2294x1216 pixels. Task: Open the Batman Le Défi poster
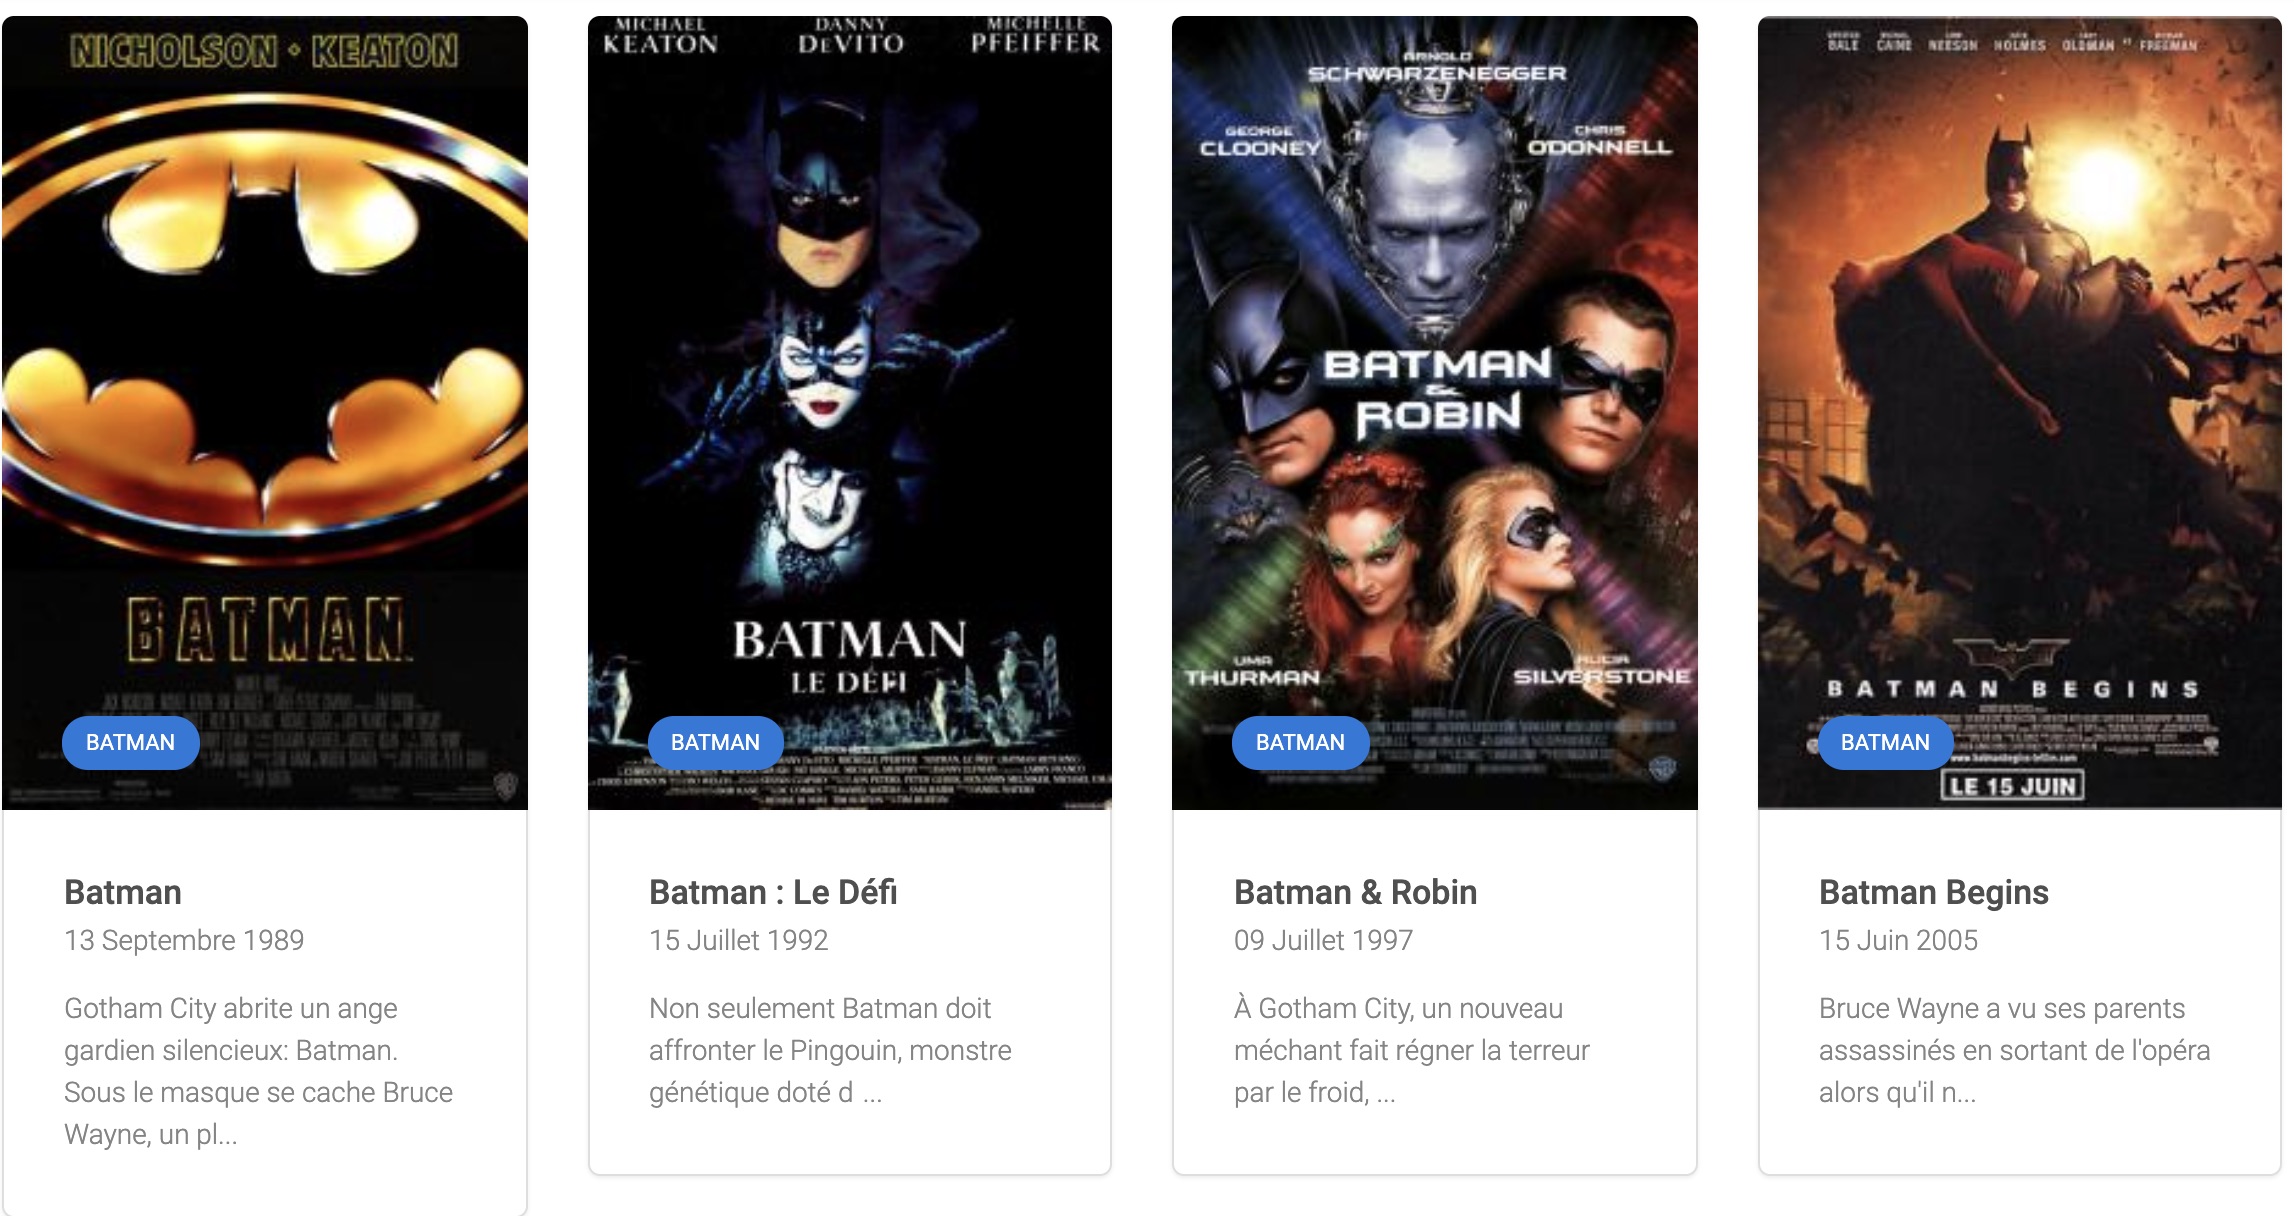point(850,412)
